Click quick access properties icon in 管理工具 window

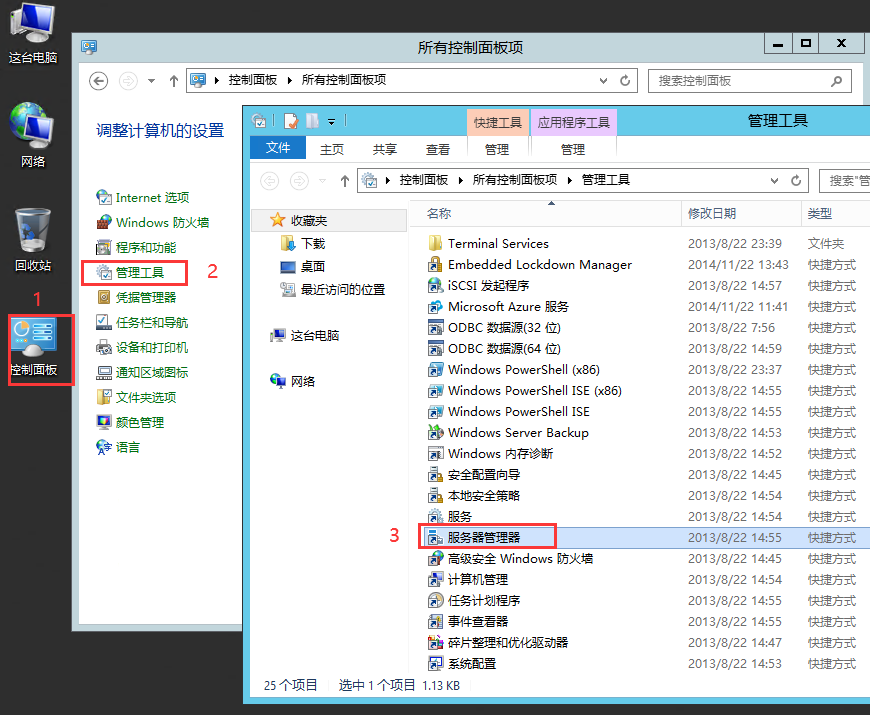[x=291, y=121]
